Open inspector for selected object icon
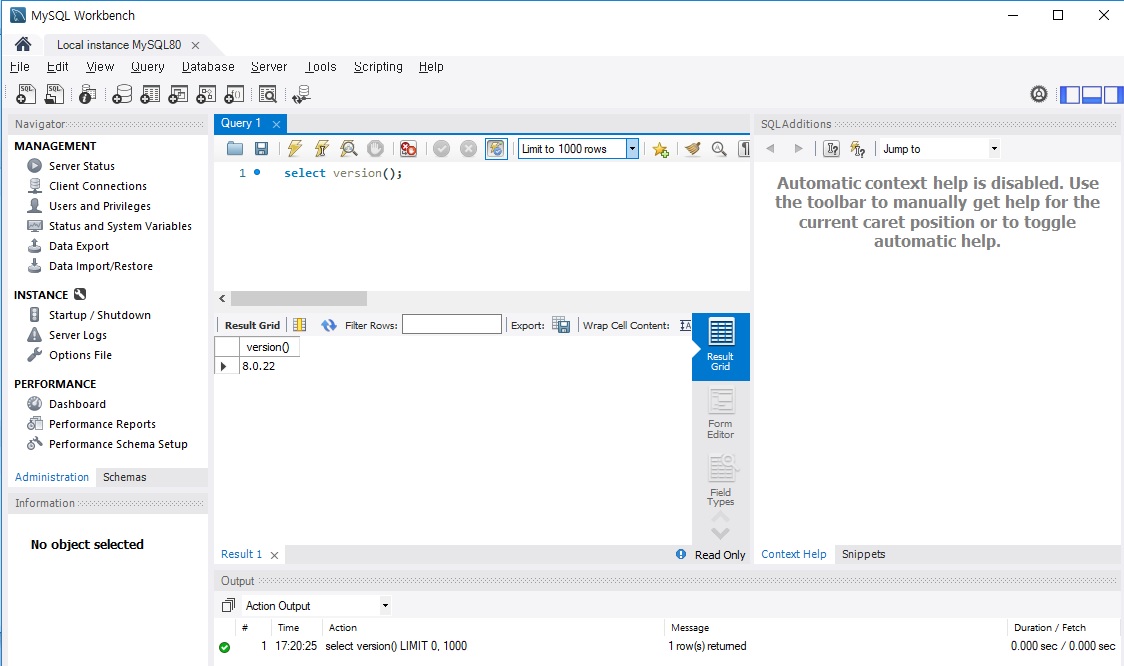Screen dimensions: 1124x666 tap(87, 94)
